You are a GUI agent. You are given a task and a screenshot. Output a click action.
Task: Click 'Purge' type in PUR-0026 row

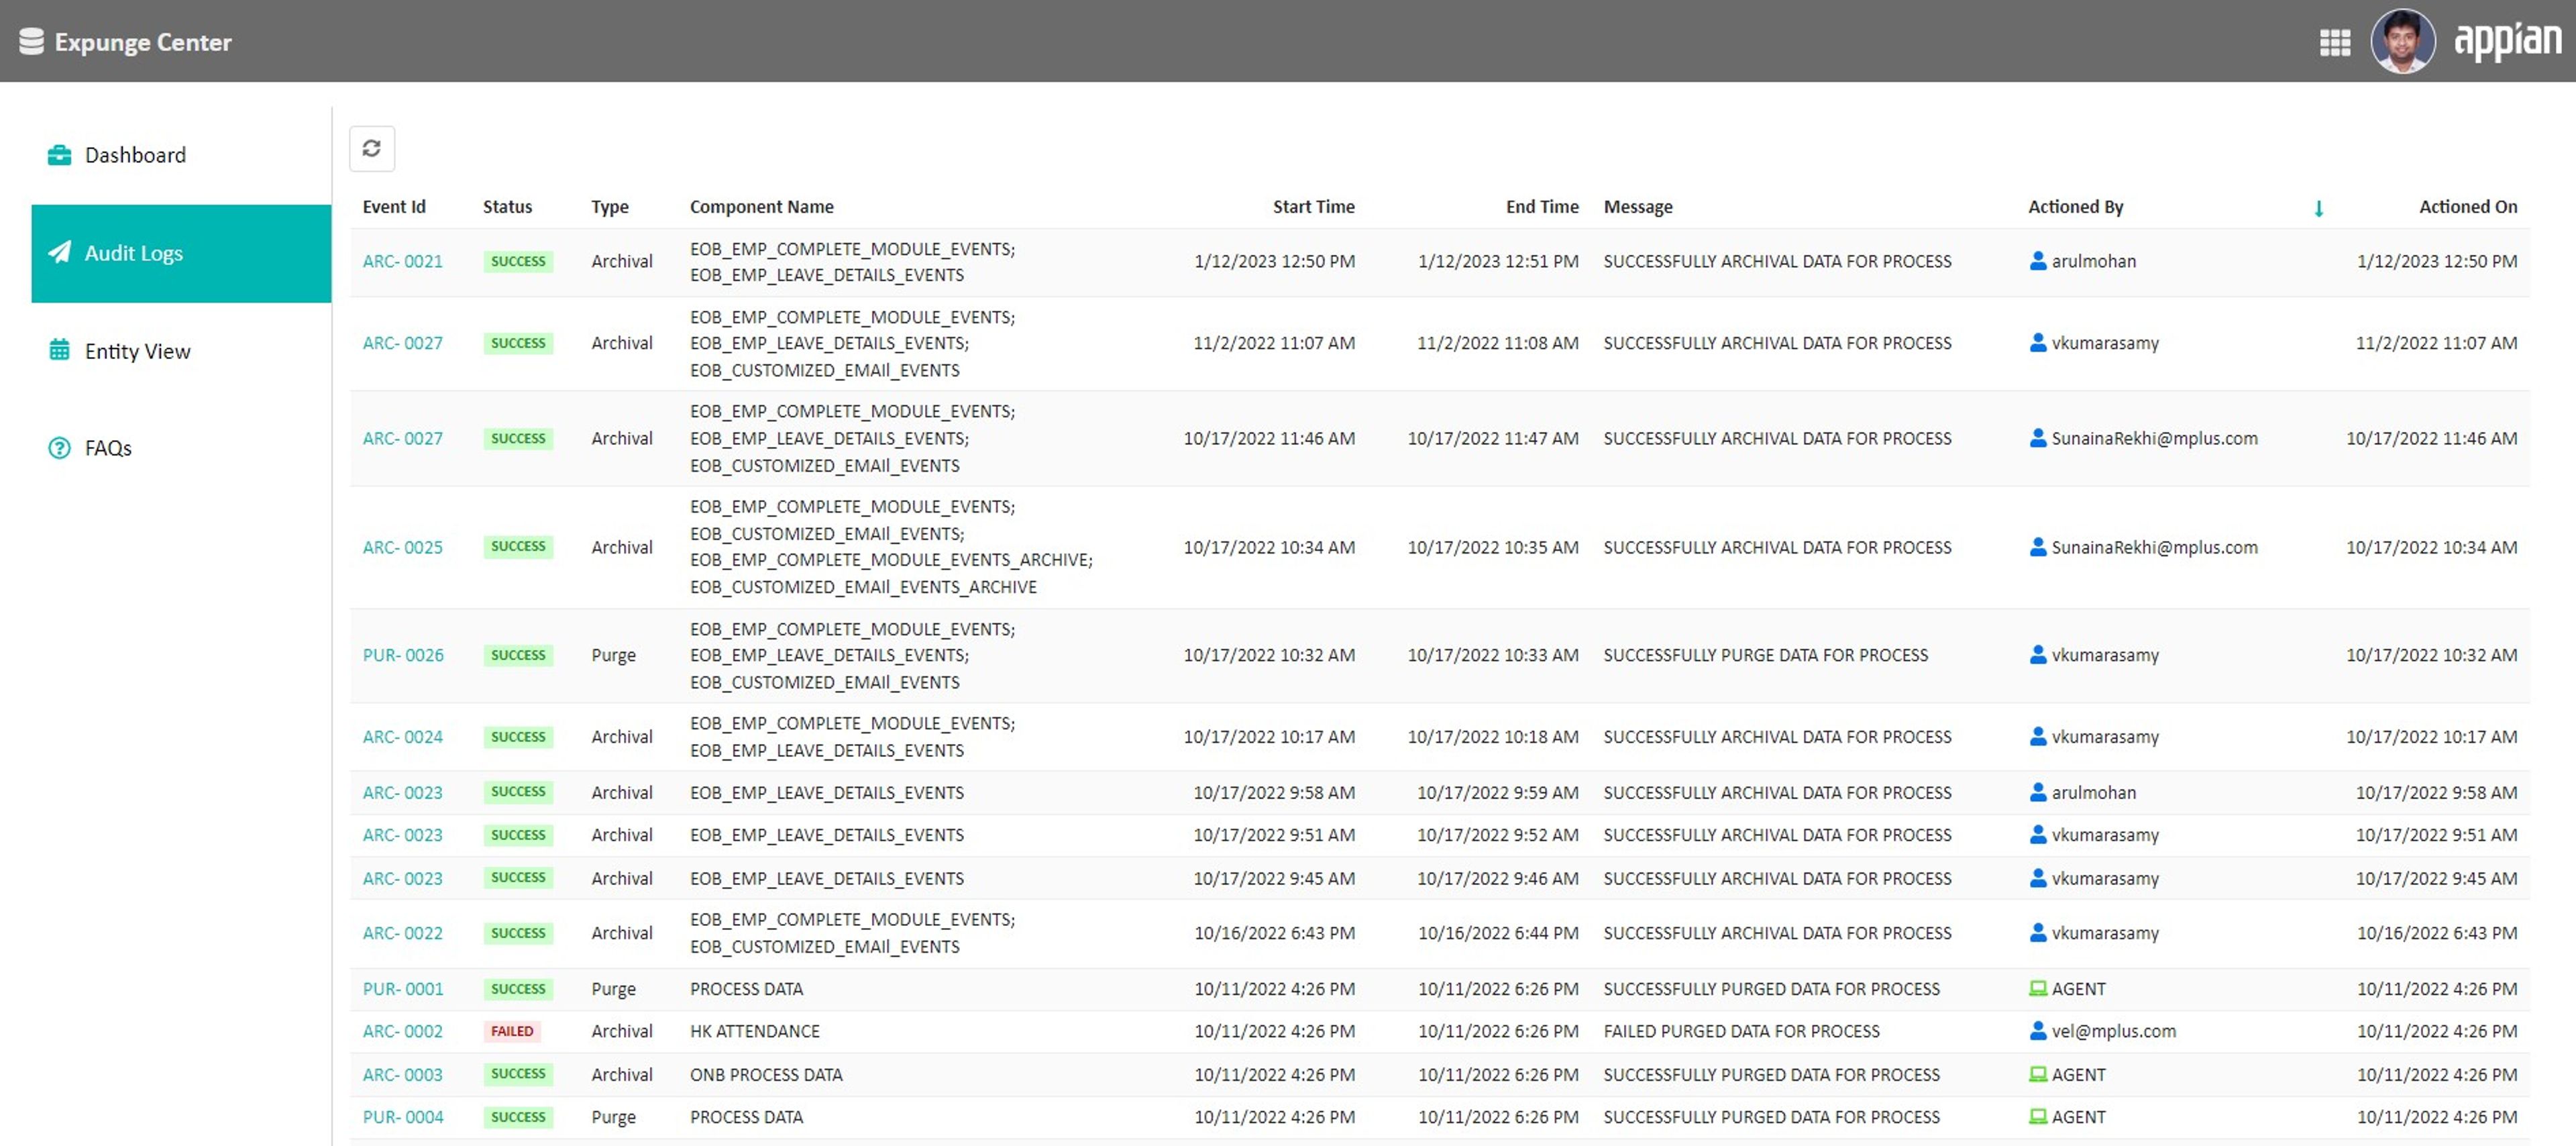(613, 656)
